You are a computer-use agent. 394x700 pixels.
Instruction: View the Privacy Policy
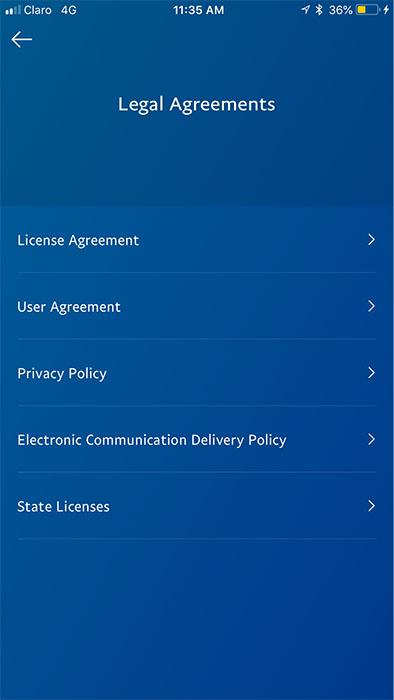197,373
